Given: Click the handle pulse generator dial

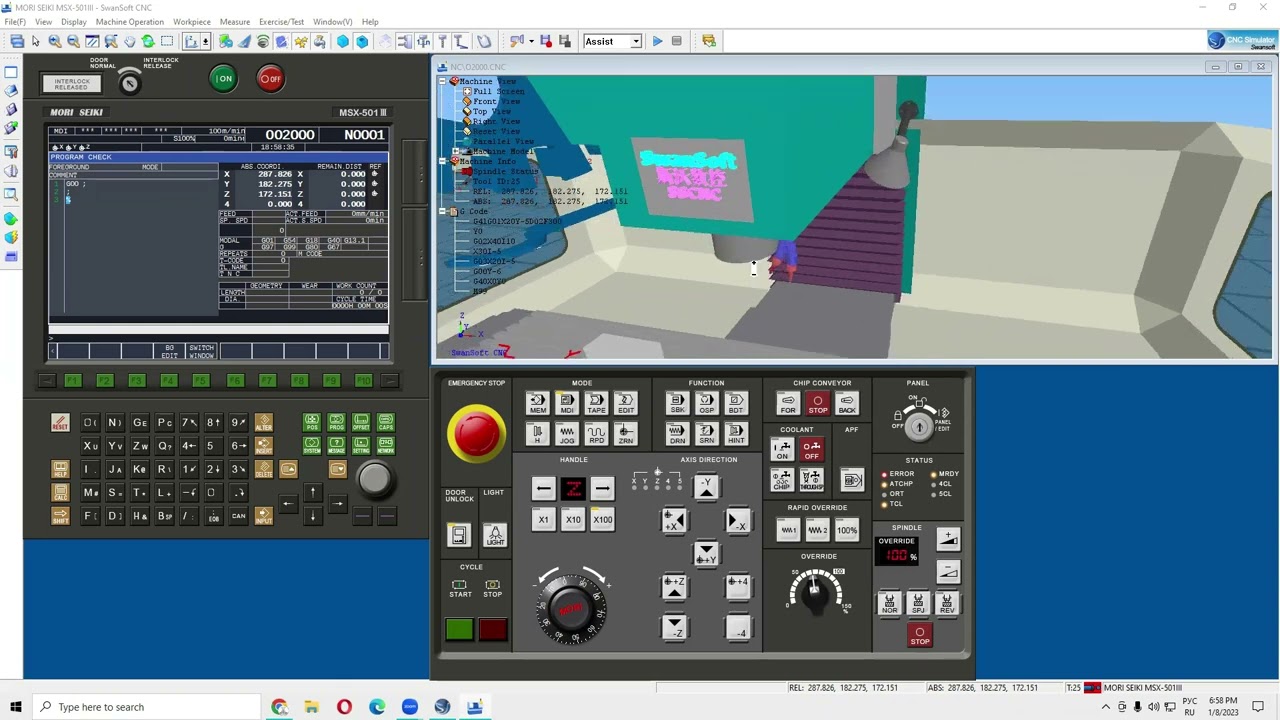Looking at the screenshot, I should [x=571, y=608].
